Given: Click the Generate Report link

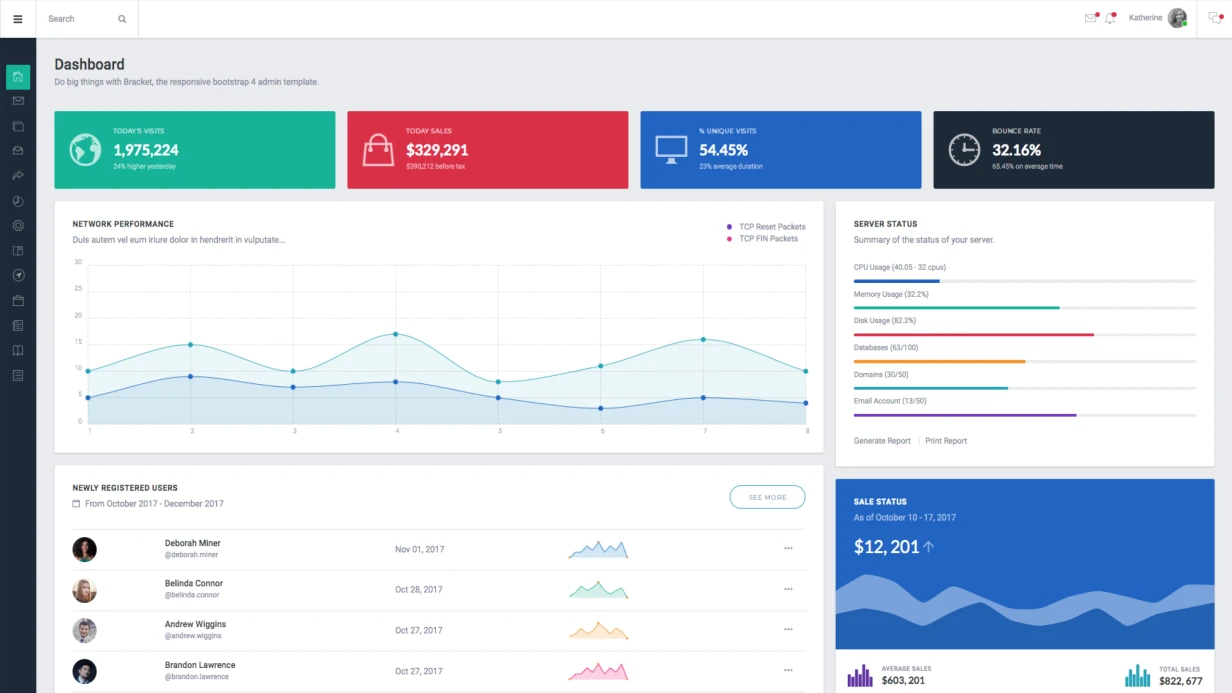Looking at the screenshot, I should (882, 441).
